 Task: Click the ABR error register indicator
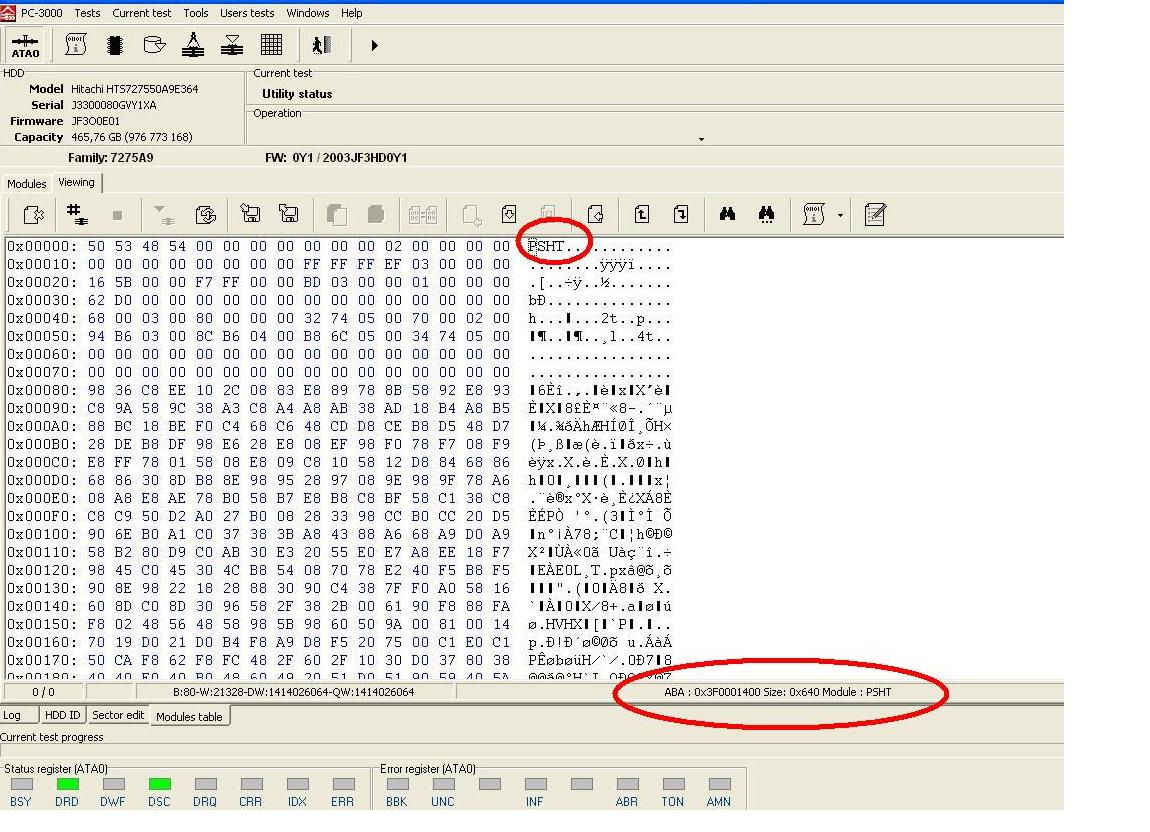(x=627, y=784)
